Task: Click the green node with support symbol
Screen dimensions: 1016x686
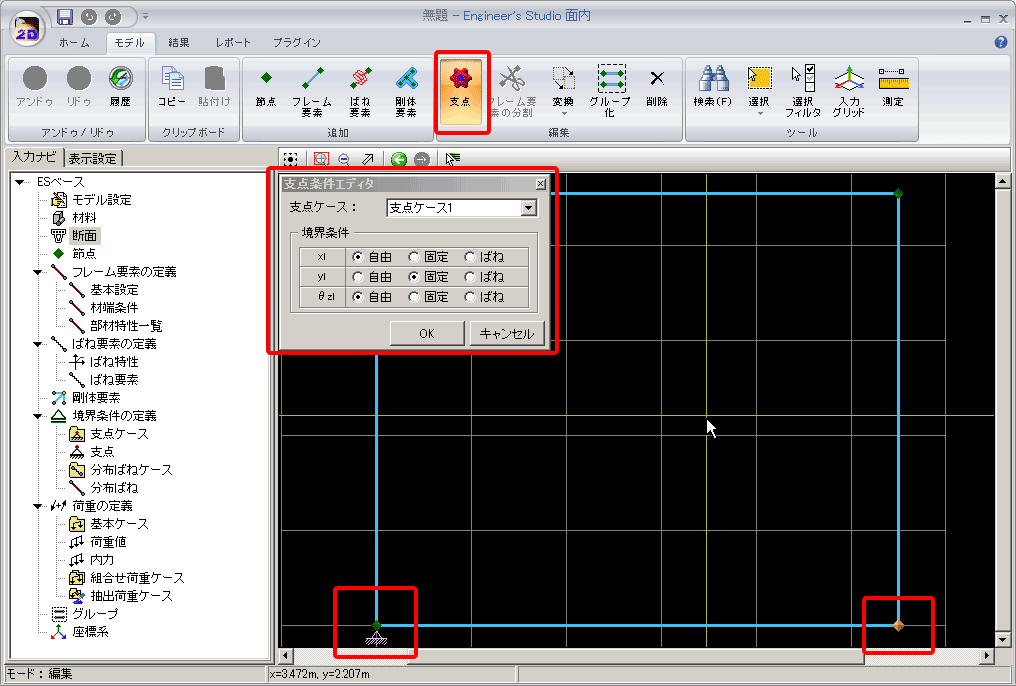Action: [376, 626]
